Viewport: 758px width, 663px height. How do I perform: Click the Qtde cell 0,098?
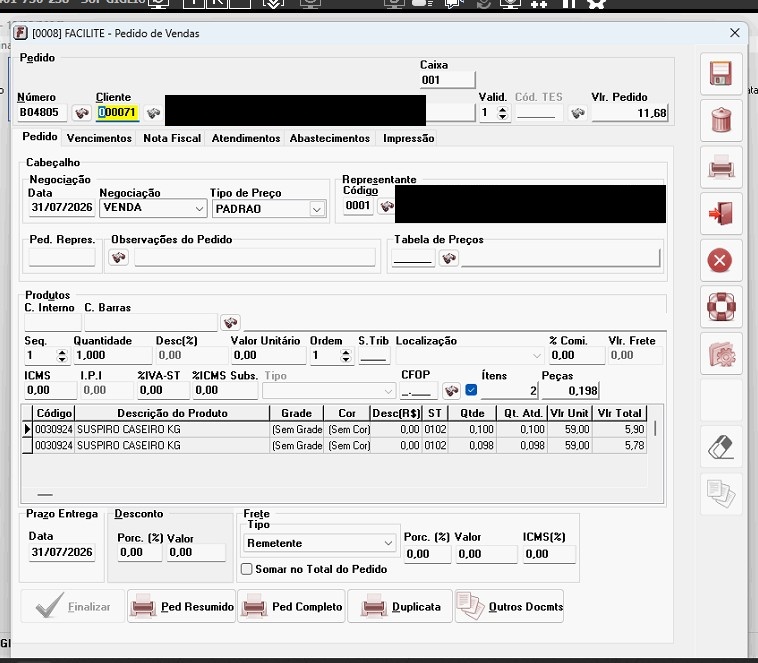coord(472,445)
